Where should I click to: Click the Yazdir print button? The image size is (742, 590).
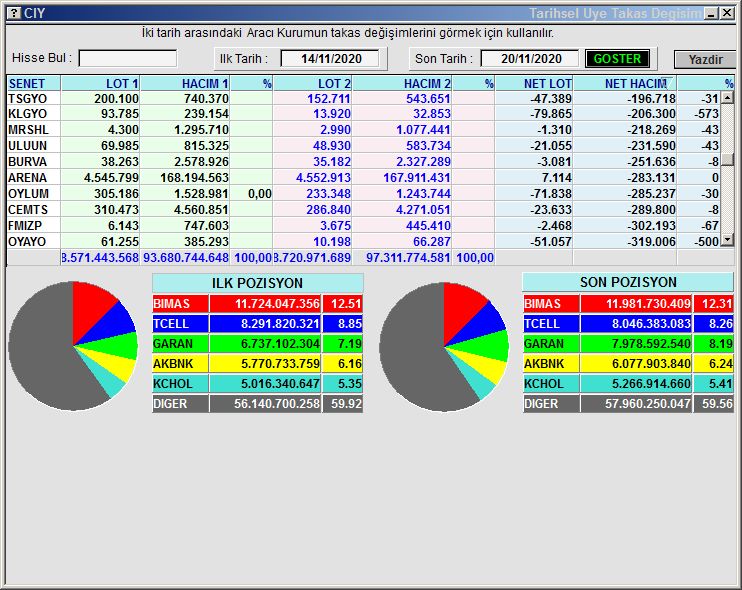tap(705, 60)
